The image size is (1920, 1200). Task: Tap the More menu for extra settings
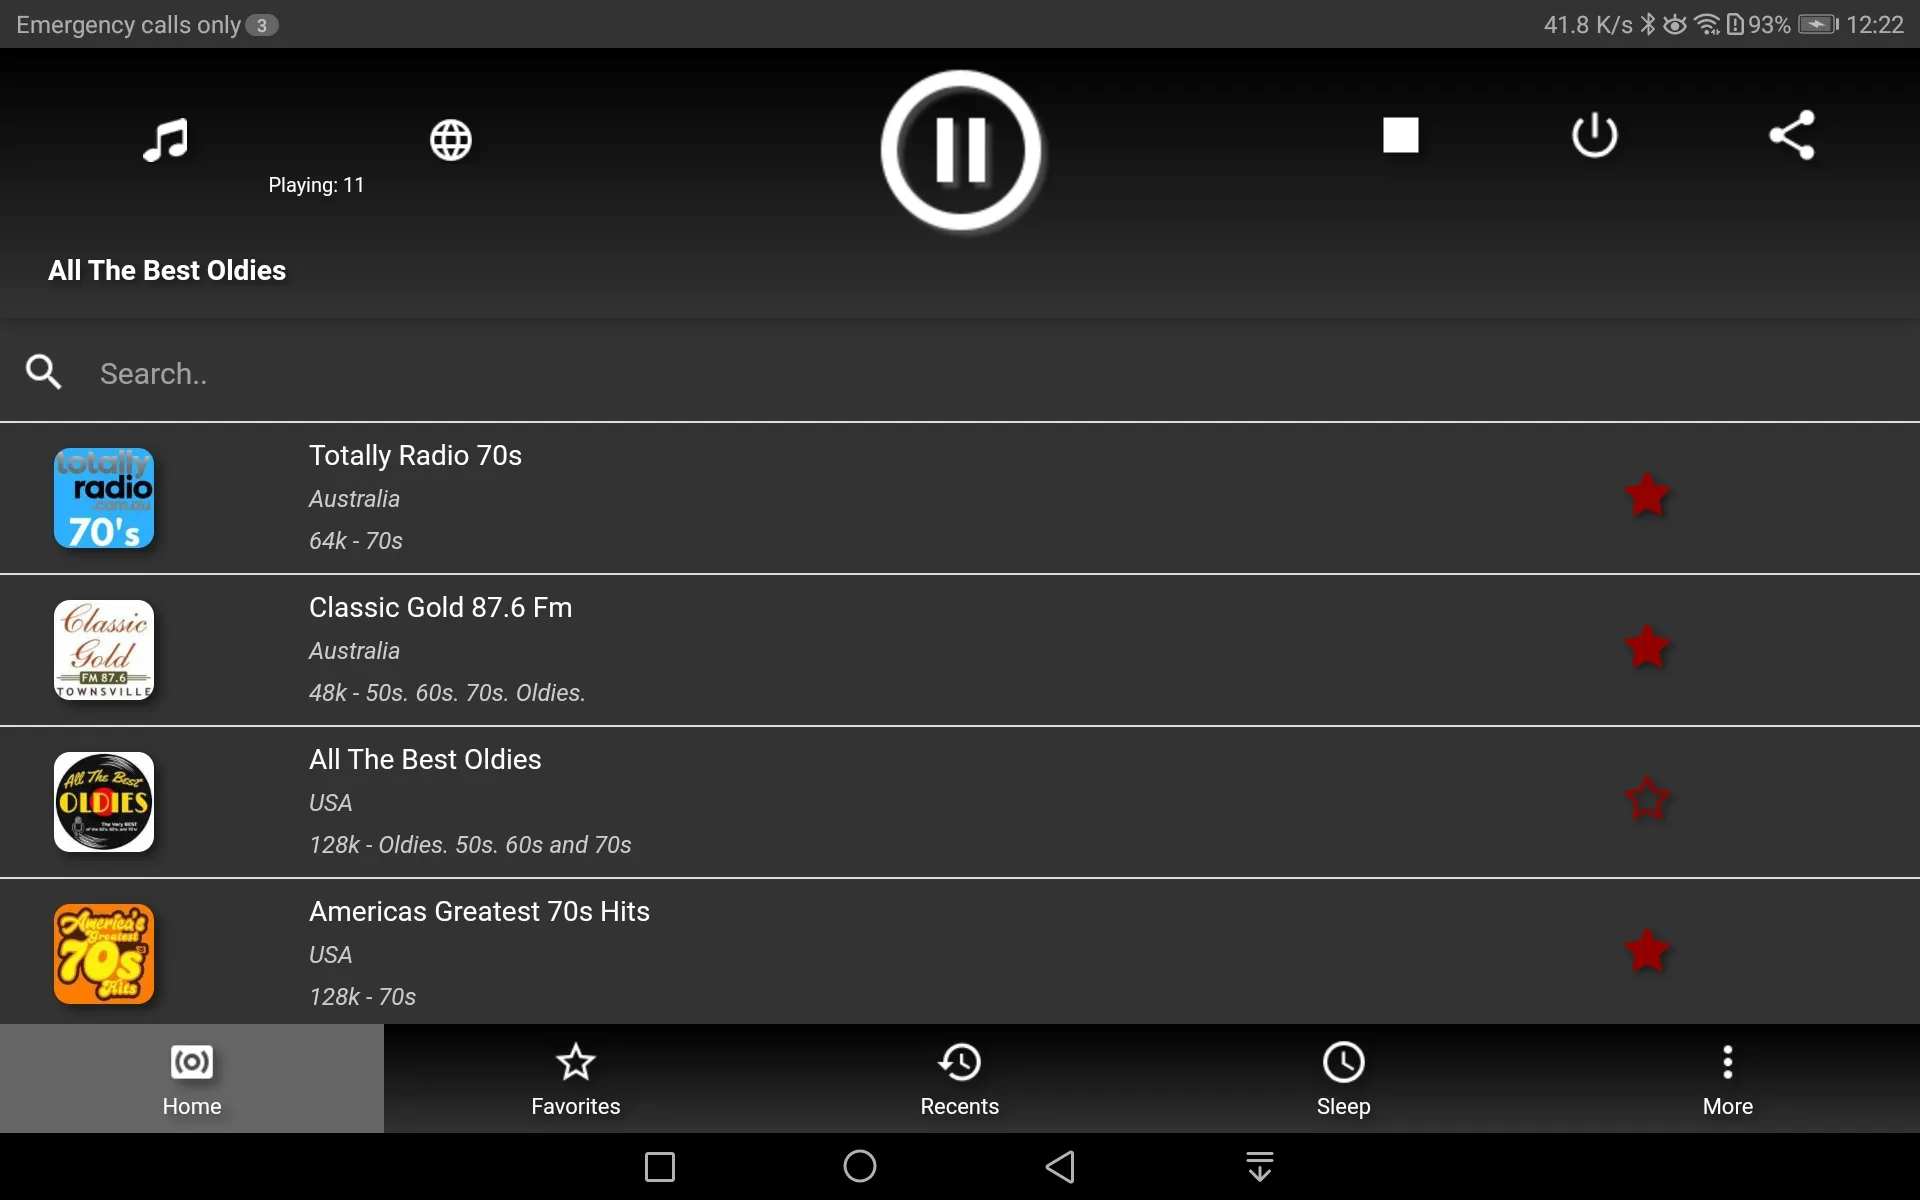click(1728, 1078)
